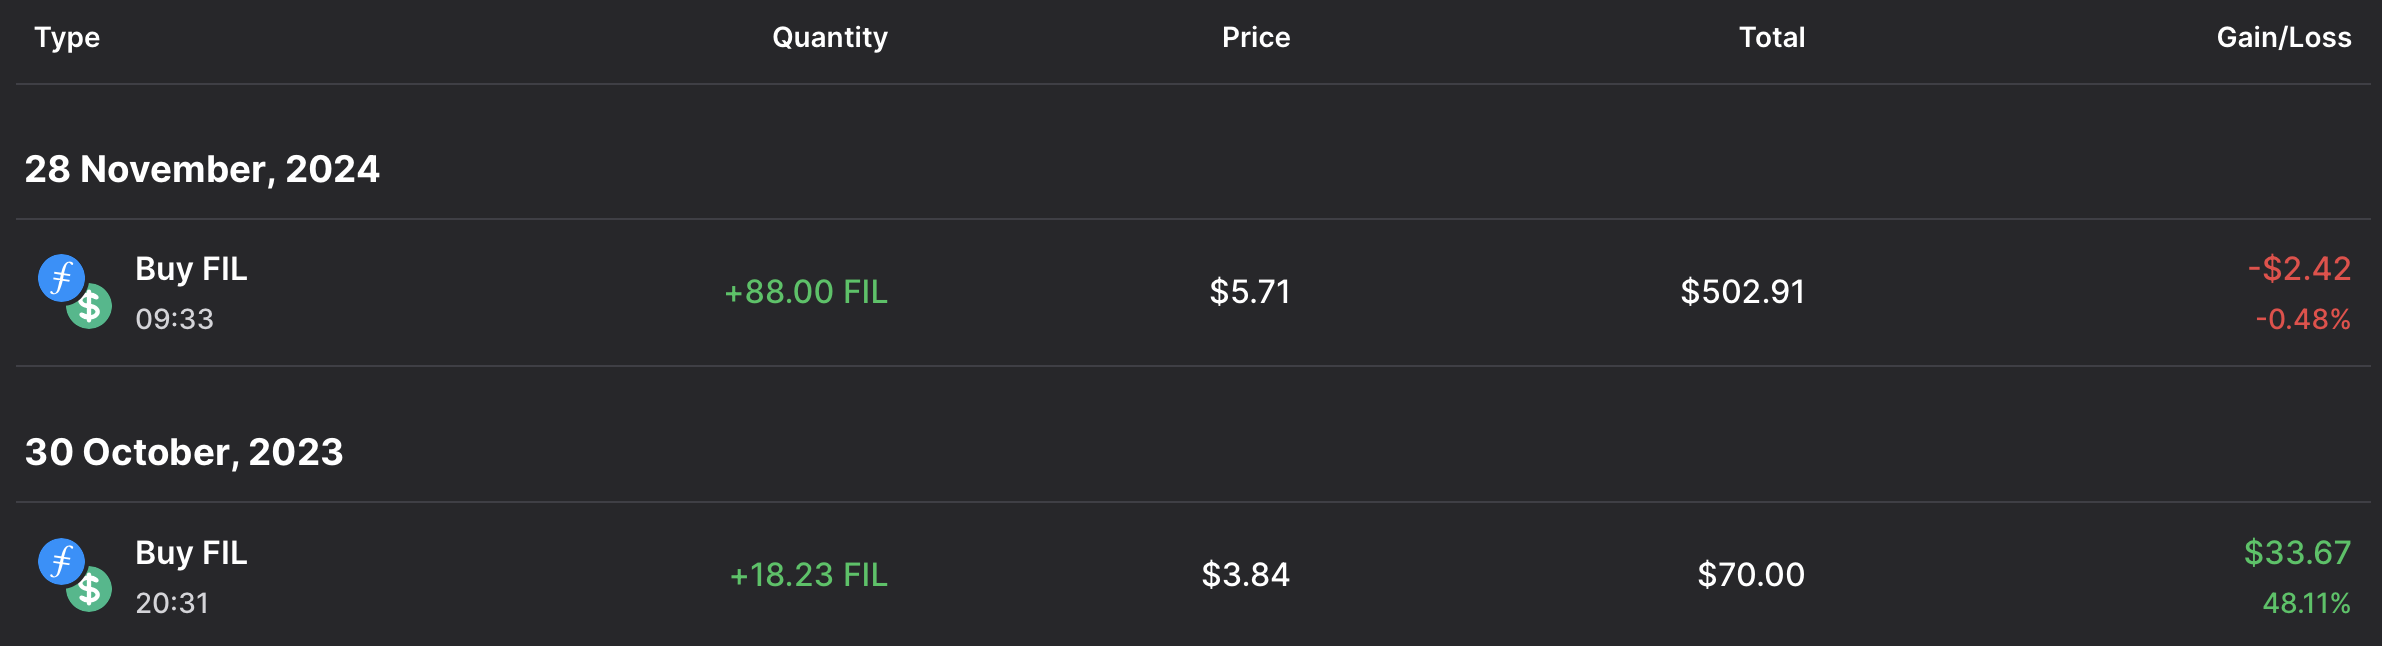The height and width of the screenshot is (646, 2382).
Task: Open the Buy FIL transaction from 09:33
Action: pyautogui.click(x=191, y=269)
